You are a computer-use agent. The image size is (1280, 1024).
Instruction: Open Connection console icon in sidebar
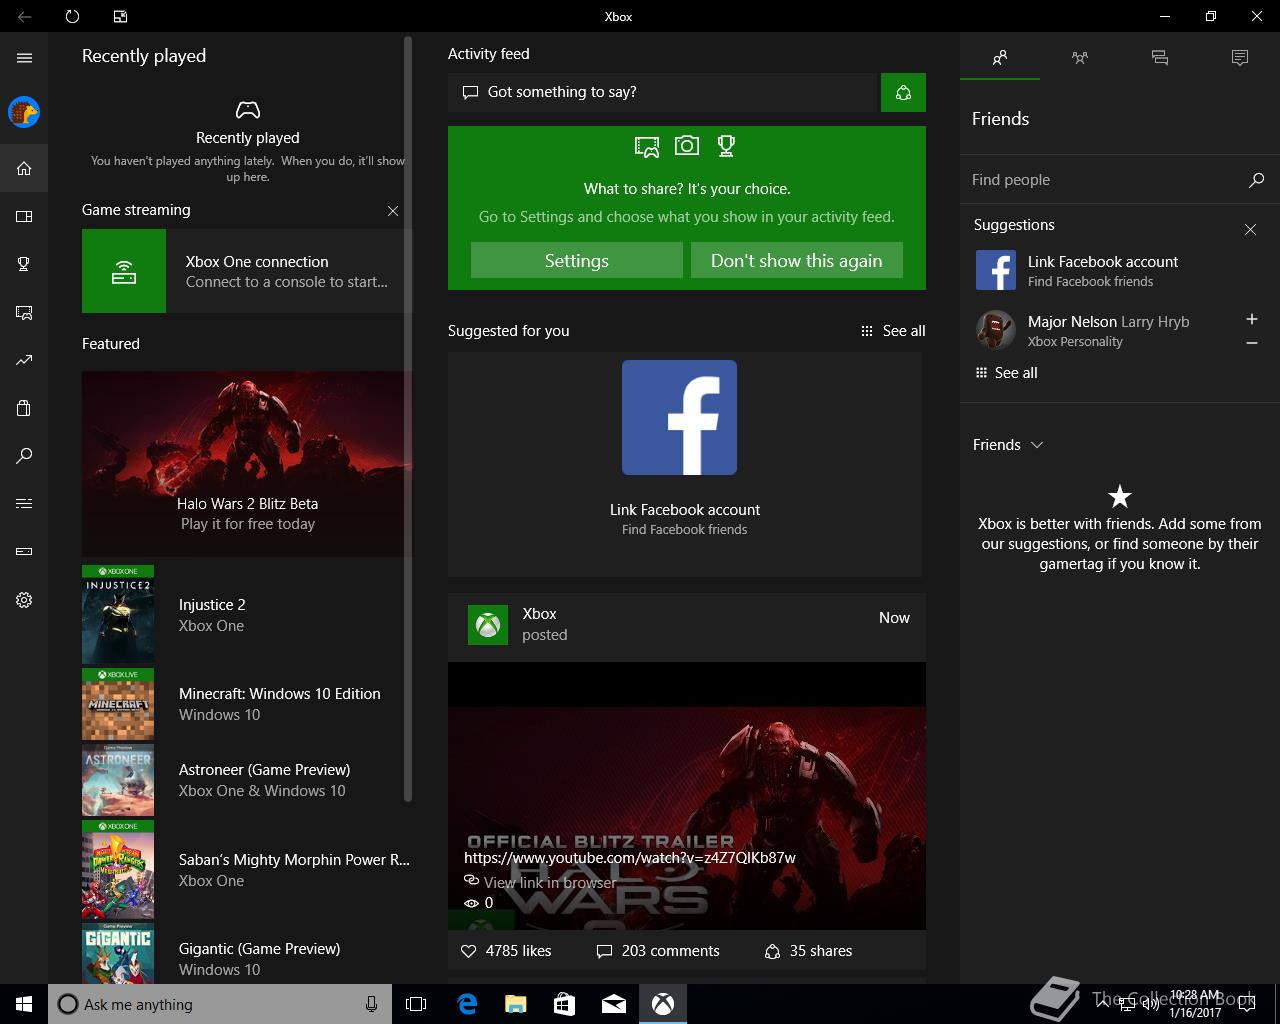[x=24, y=552]
